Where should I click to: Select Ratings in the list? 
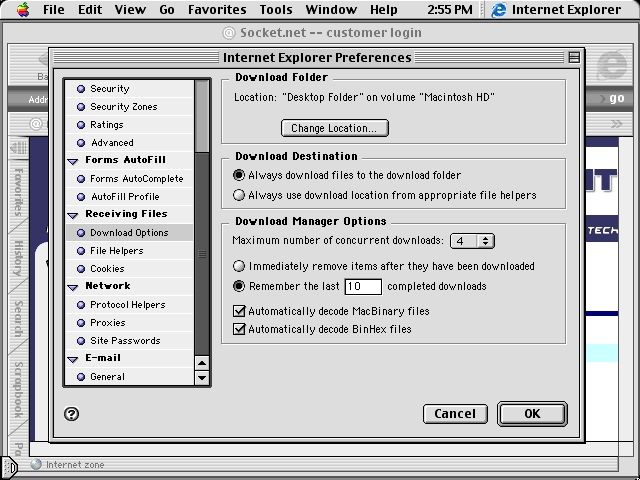130,124
